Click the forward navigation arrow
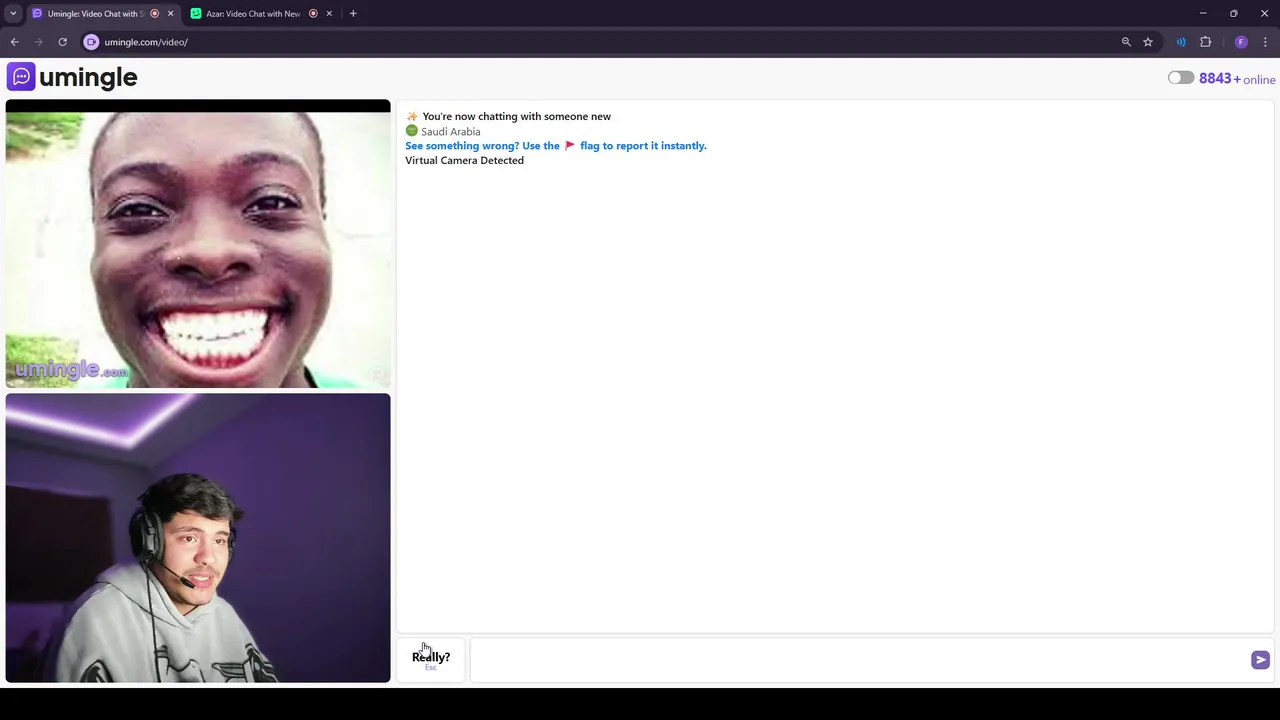Screen dimensions: 1280x720 point(39,42)
